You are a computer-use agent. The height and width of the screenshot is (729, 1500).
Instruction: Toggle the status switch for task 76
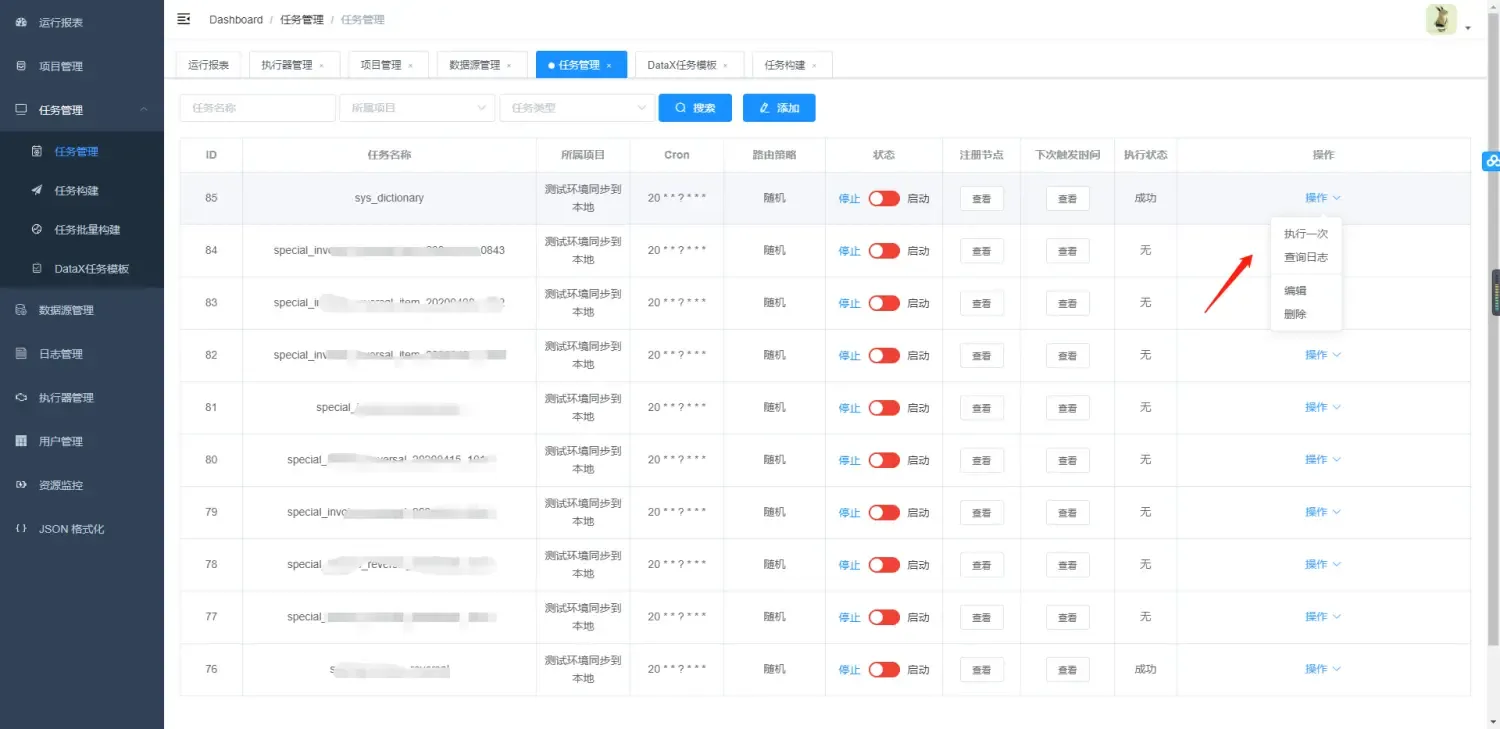pos(884,669)
